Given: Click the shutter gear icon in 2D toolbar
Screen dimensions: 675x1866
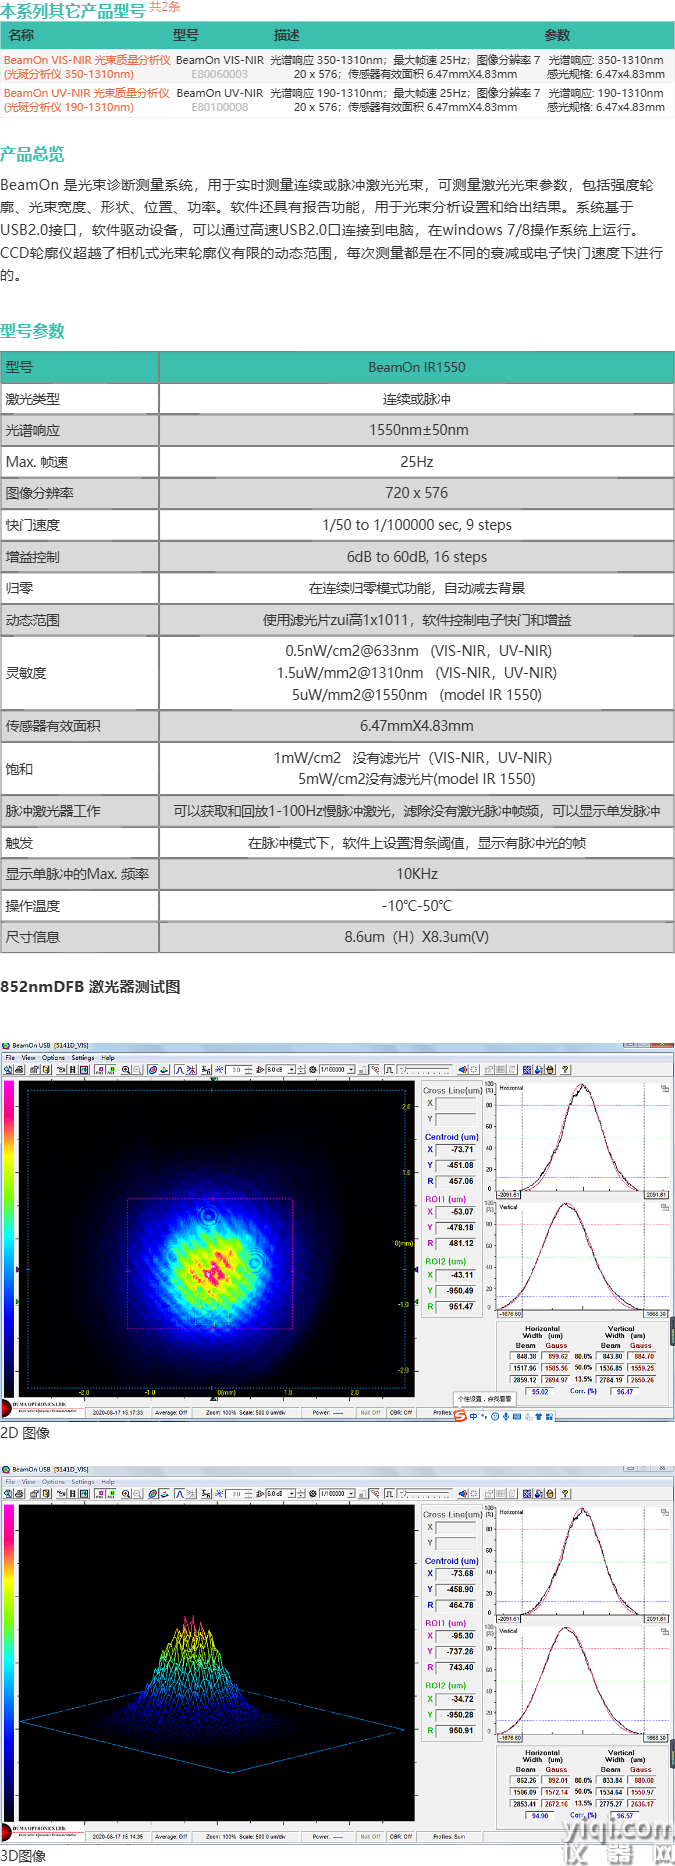Looking at the screenshot, I should pos(313,1069).
